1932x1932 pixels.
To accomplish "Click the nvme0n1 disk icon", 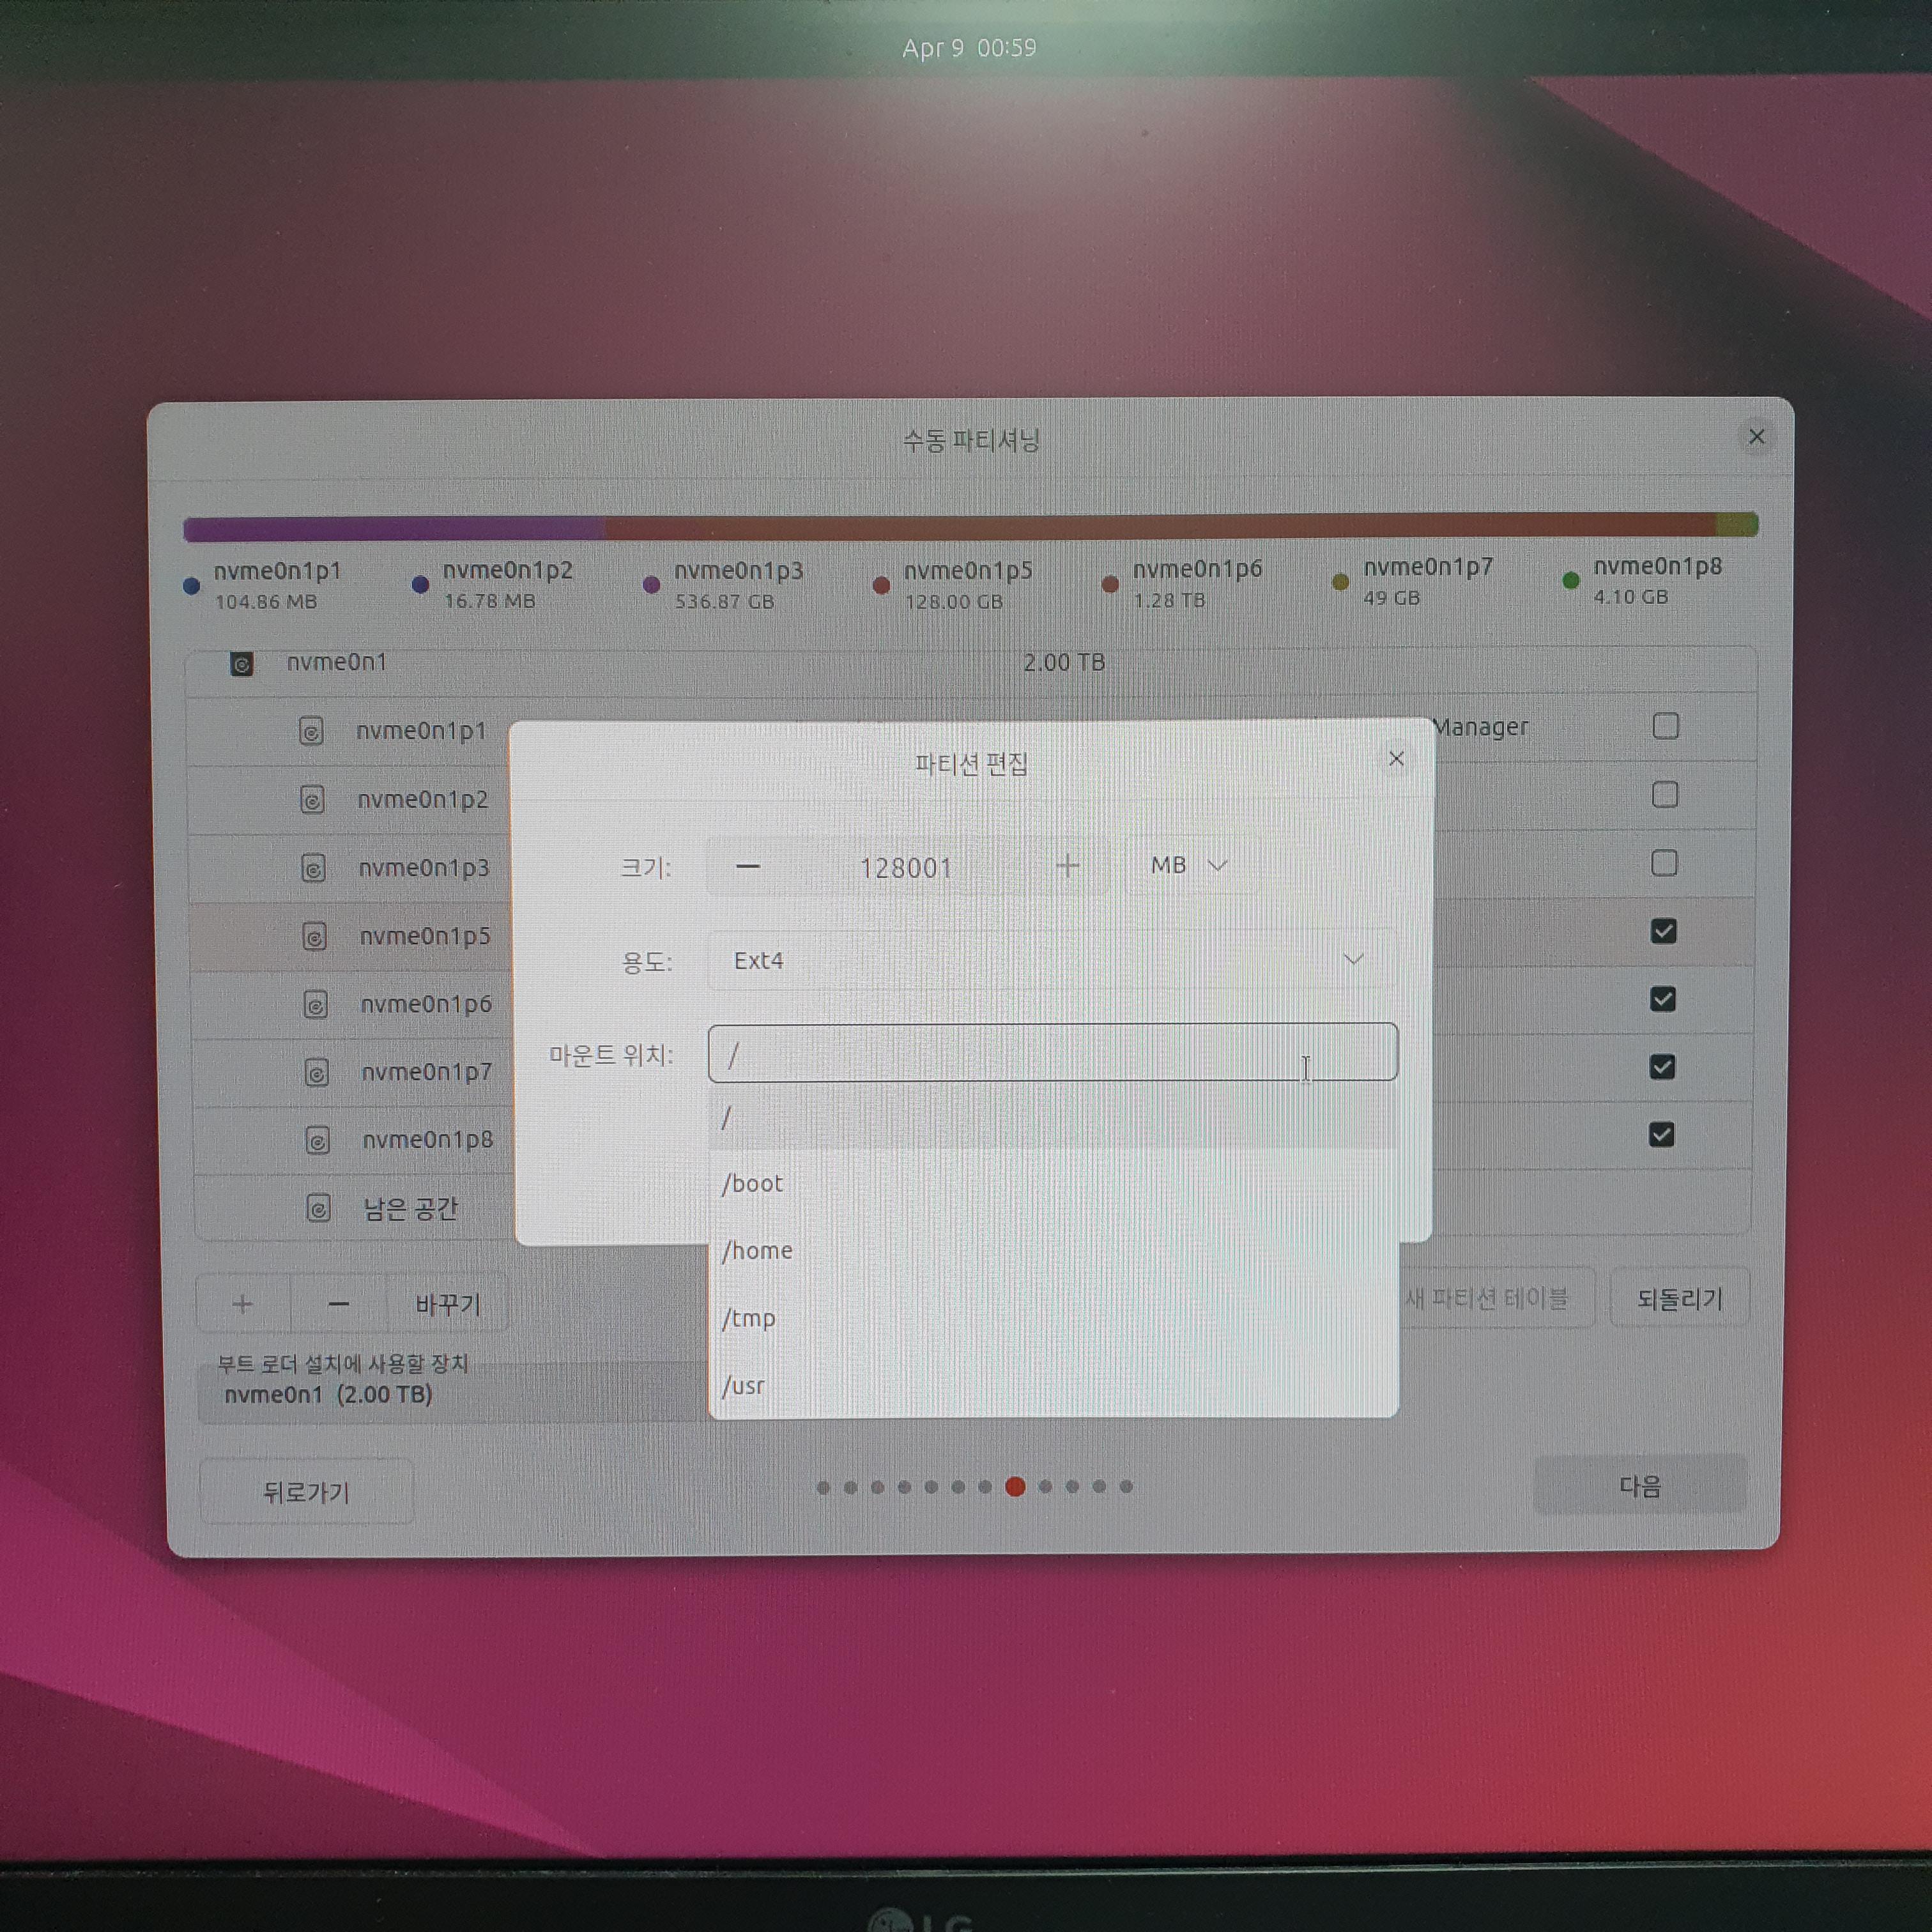I will click(241, 664).
